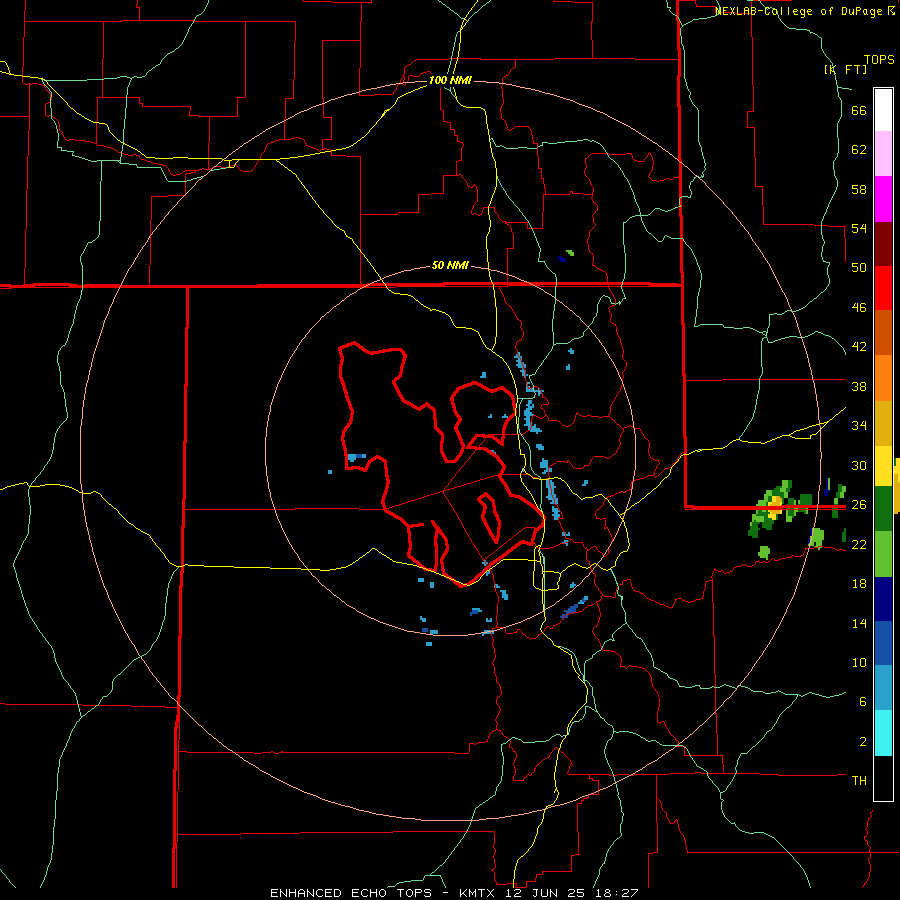Click the "2" legend value
Screen dimensions: 900x900
[x=863, y=742]
